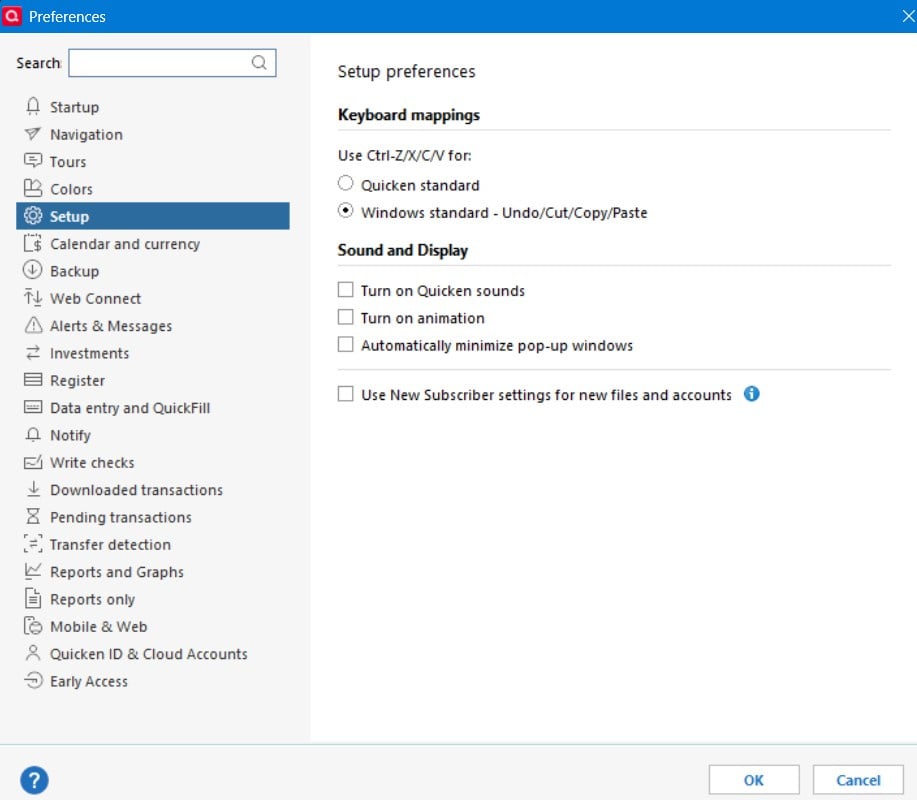Screen dimensions: 917x800
Task: Click the blue info icon beside New Subscriber
Action: tap(751, 394)
